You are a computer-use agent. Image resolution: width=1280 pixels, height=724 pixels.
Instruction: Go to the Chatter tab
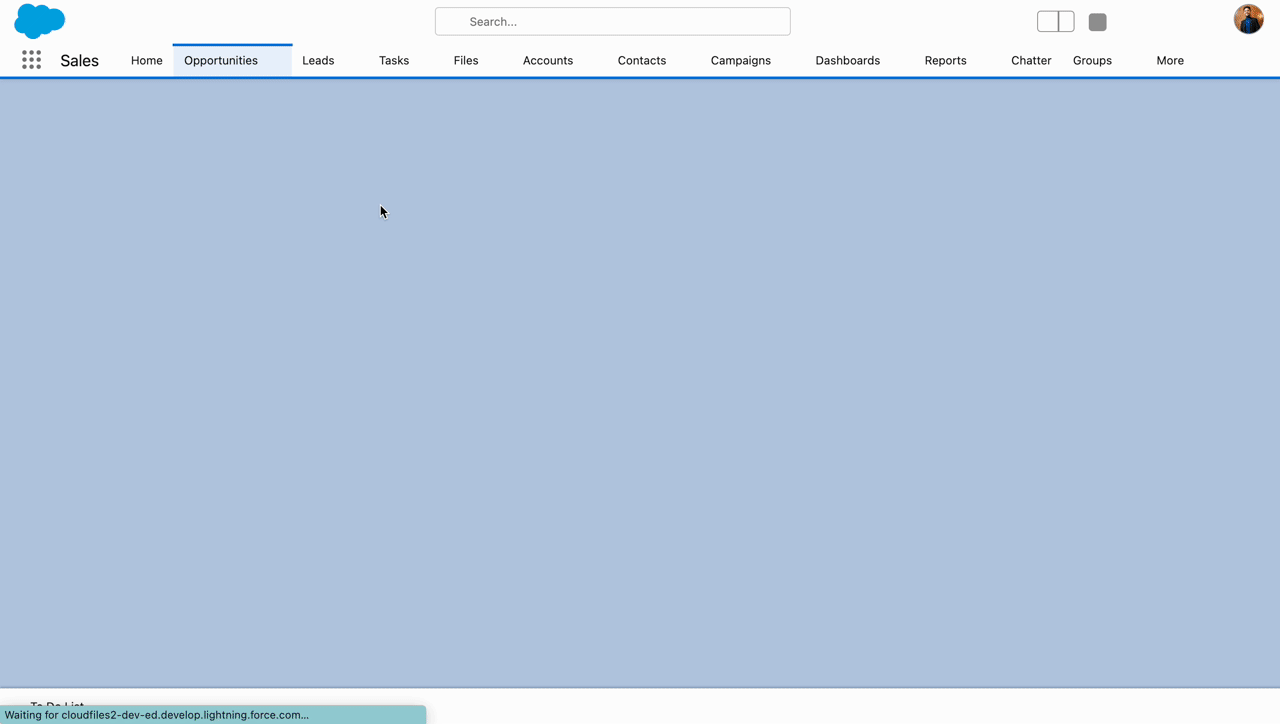[1030, 60]
